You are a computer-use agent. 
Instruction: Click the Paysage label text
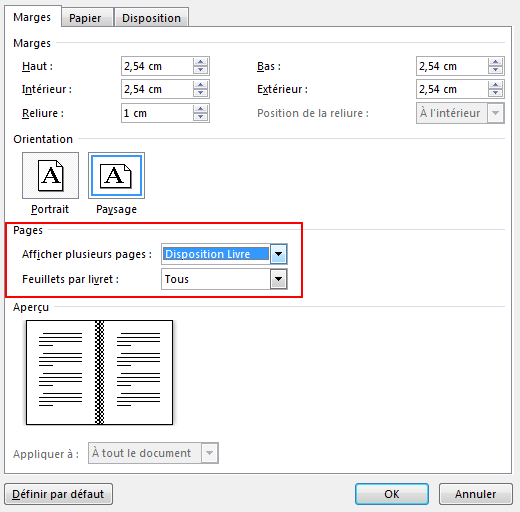[x=116, y=210]
